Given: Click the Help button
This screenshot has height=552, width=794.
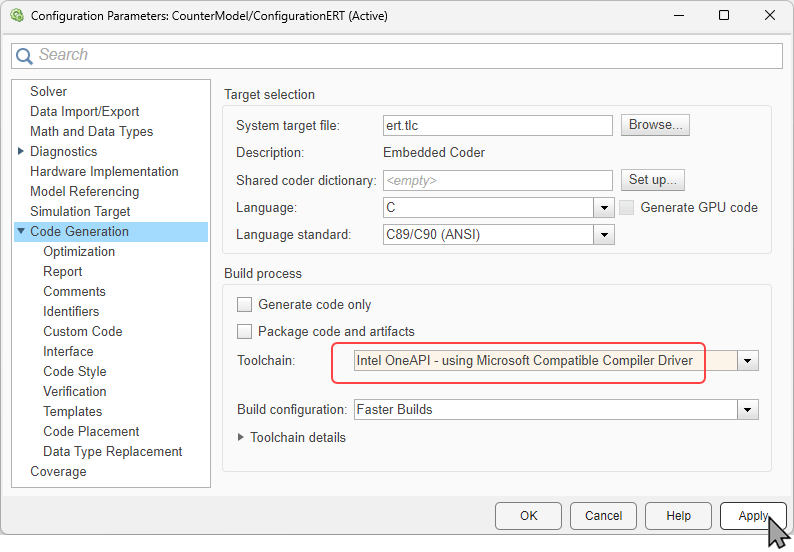Looking at the screenshot, I should tap(678, 516).
